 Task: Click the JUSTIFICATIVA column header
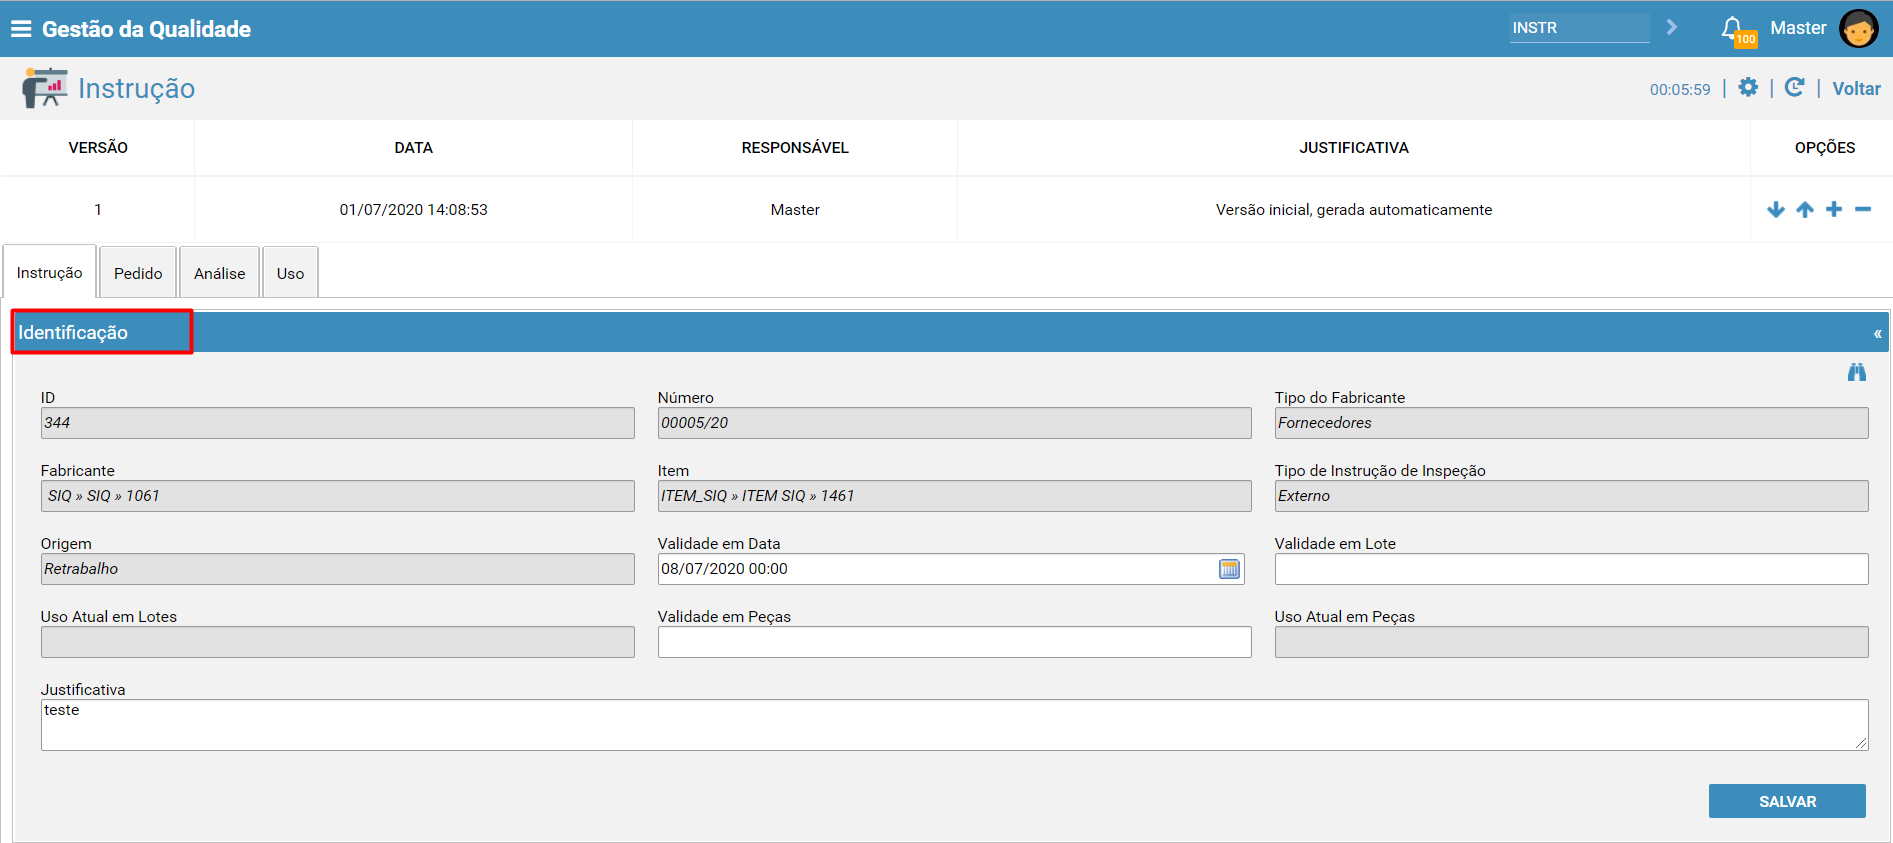[1354, 148]
